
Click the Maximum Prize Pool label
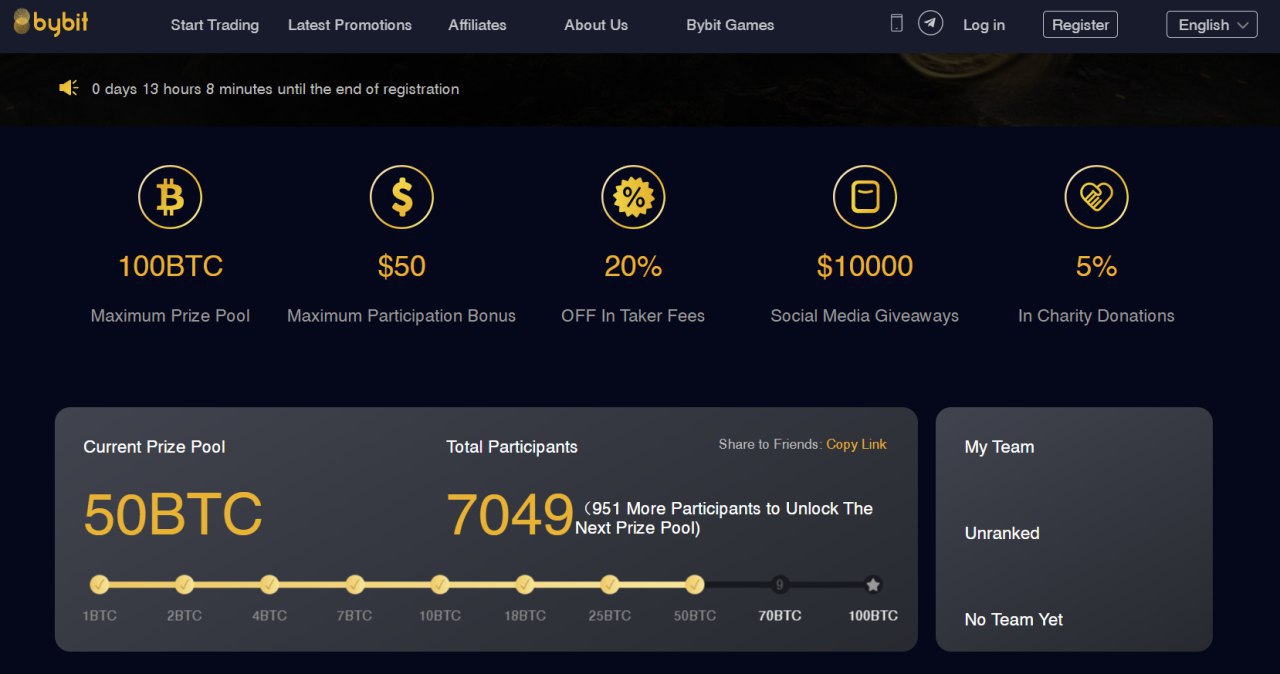pyautogui.click(x=170, y=316)
